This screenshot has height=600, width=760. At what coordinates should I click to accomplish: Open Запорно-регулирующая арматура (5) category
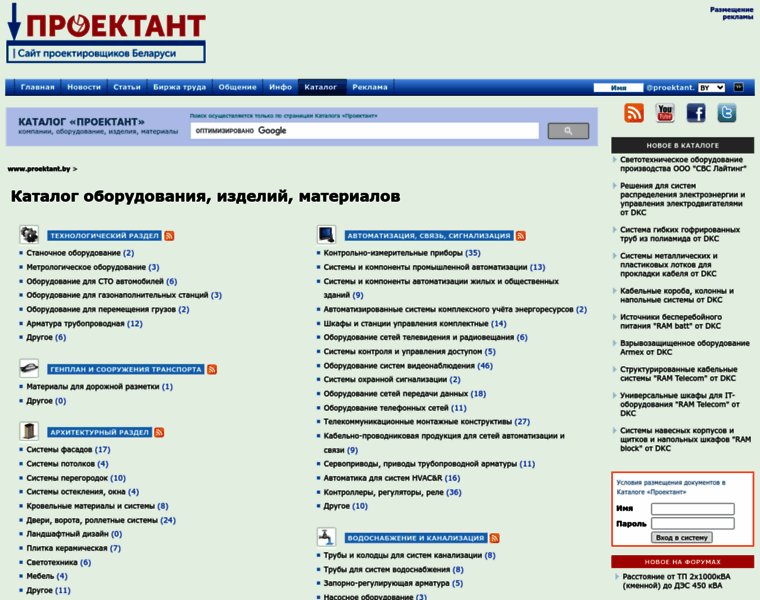point(393,584)
